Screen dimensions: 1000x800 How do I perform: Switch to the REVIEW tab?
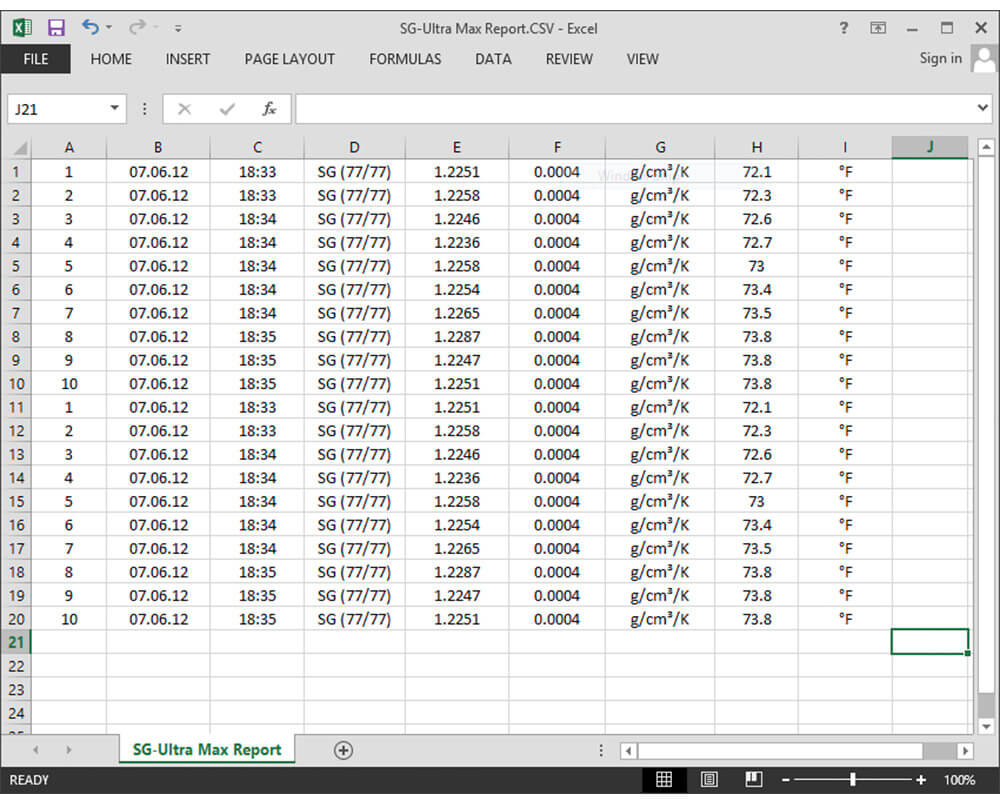(x=569, y=59)
